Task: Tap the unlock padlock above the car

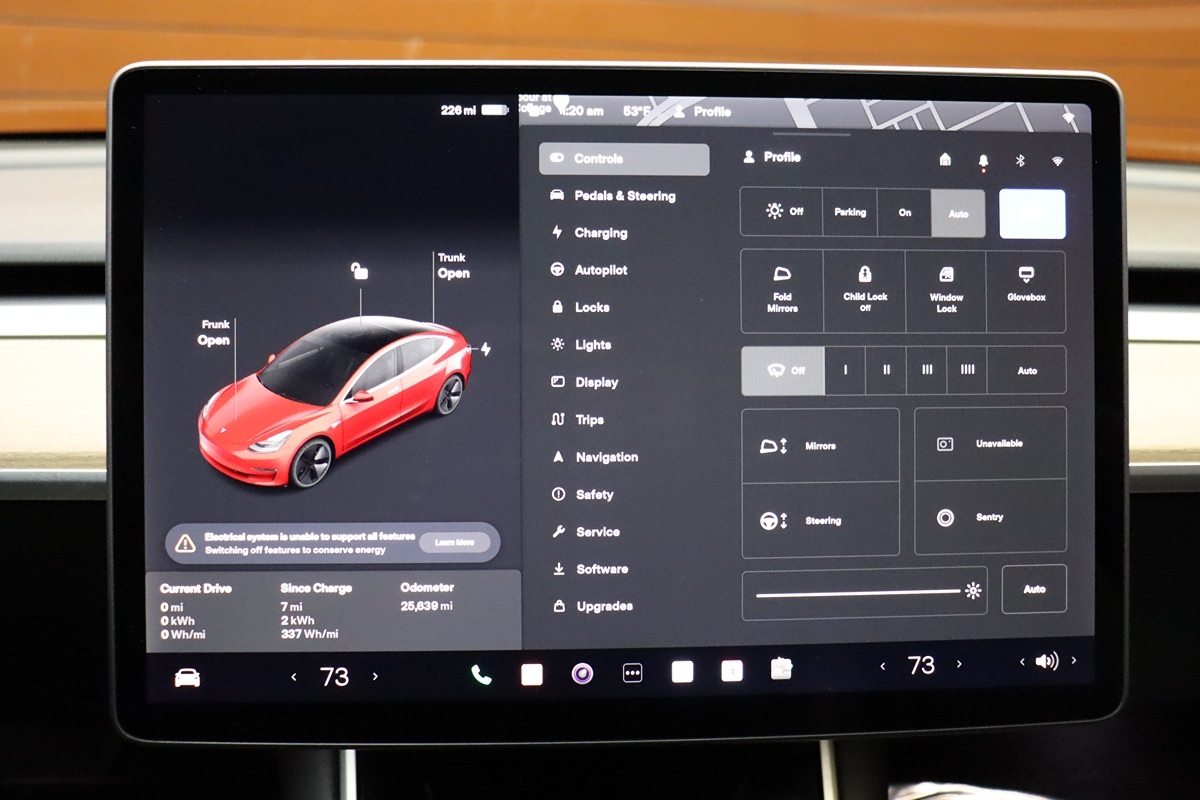Action: coord(360,271)
